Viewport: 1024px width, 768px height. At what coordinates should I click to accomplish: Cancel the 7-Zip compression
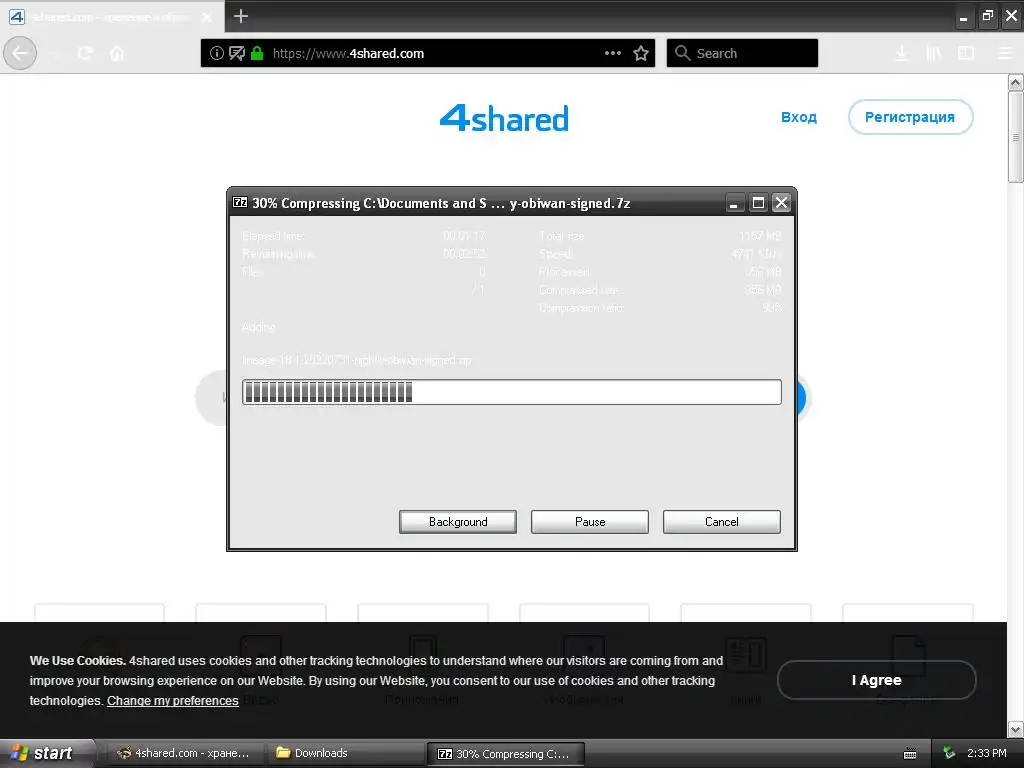click(x=722, y=522)
